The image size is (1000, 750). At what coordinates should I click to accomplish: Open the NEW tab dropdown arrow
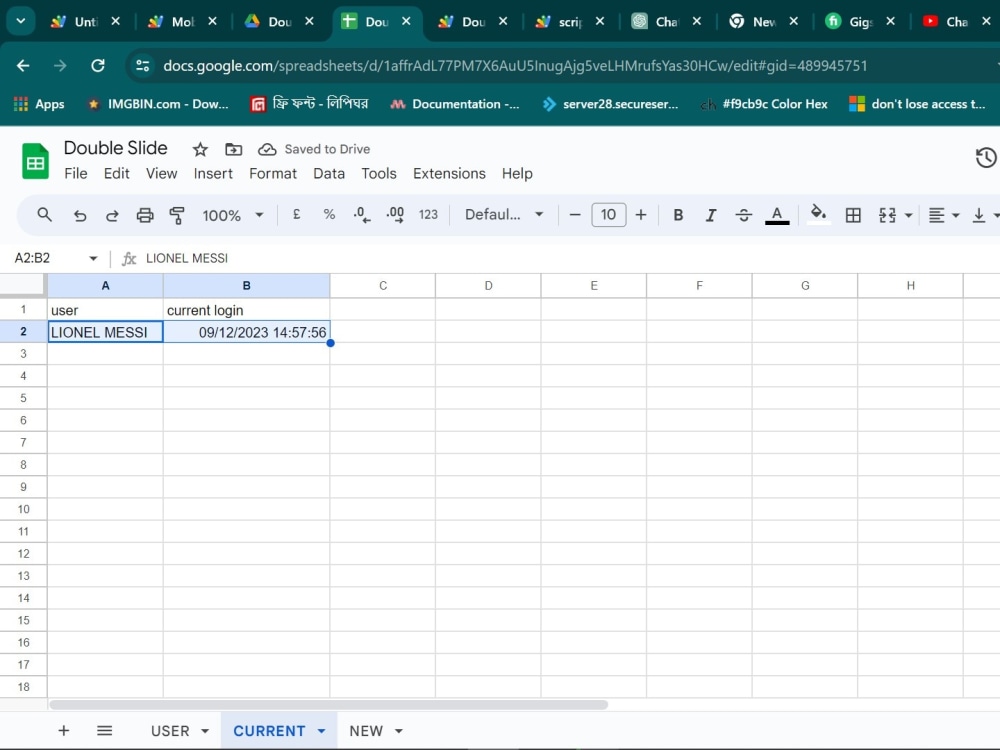pos(399,731)
